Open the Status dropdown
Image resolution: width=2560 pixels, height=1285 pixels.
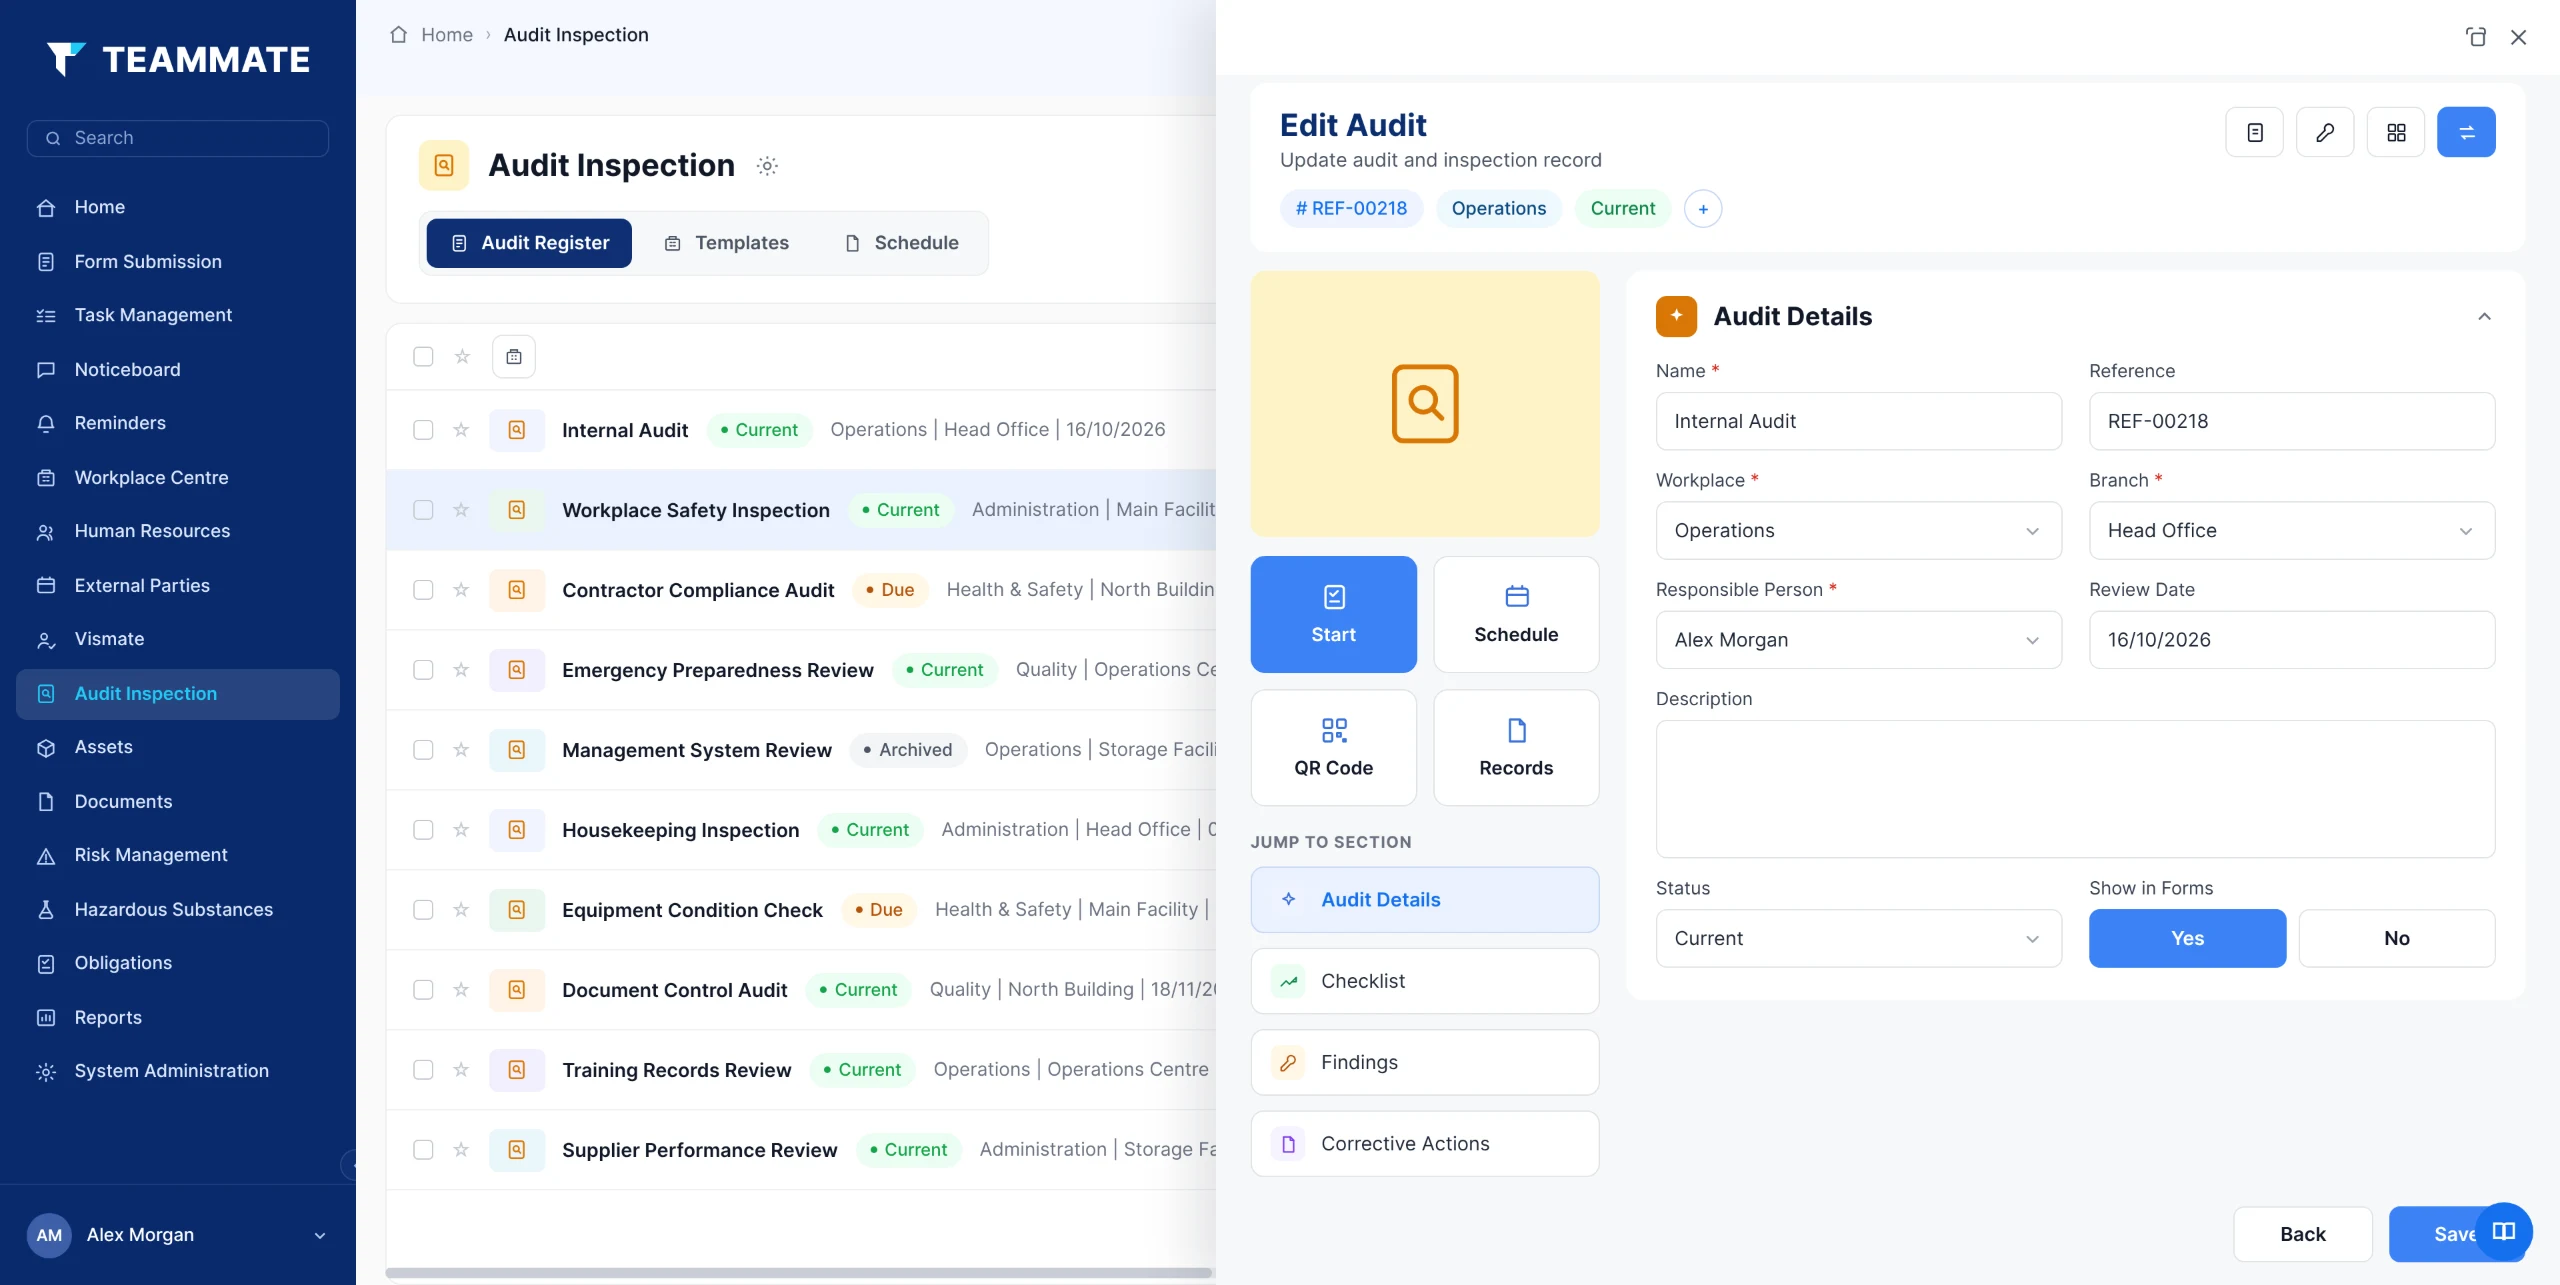[x=1858, y=938]
